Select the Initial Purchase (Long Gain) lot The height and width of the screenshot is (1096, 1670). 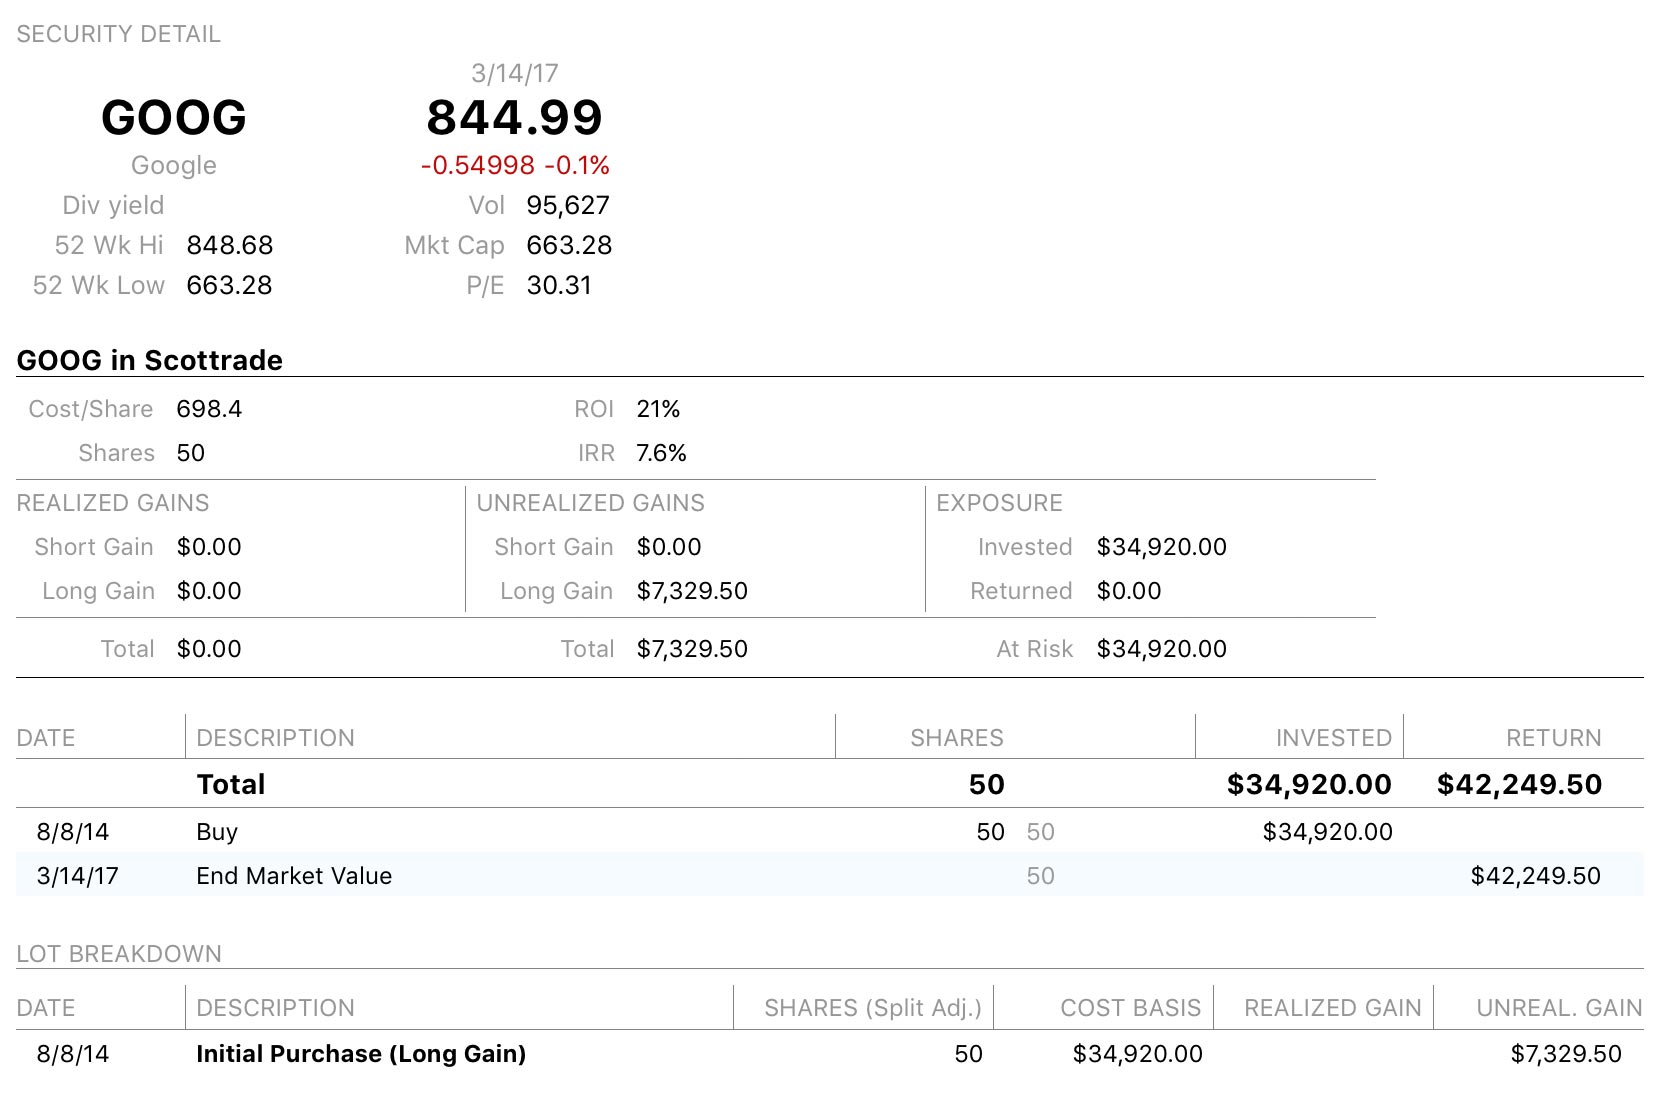[360, 1054]
